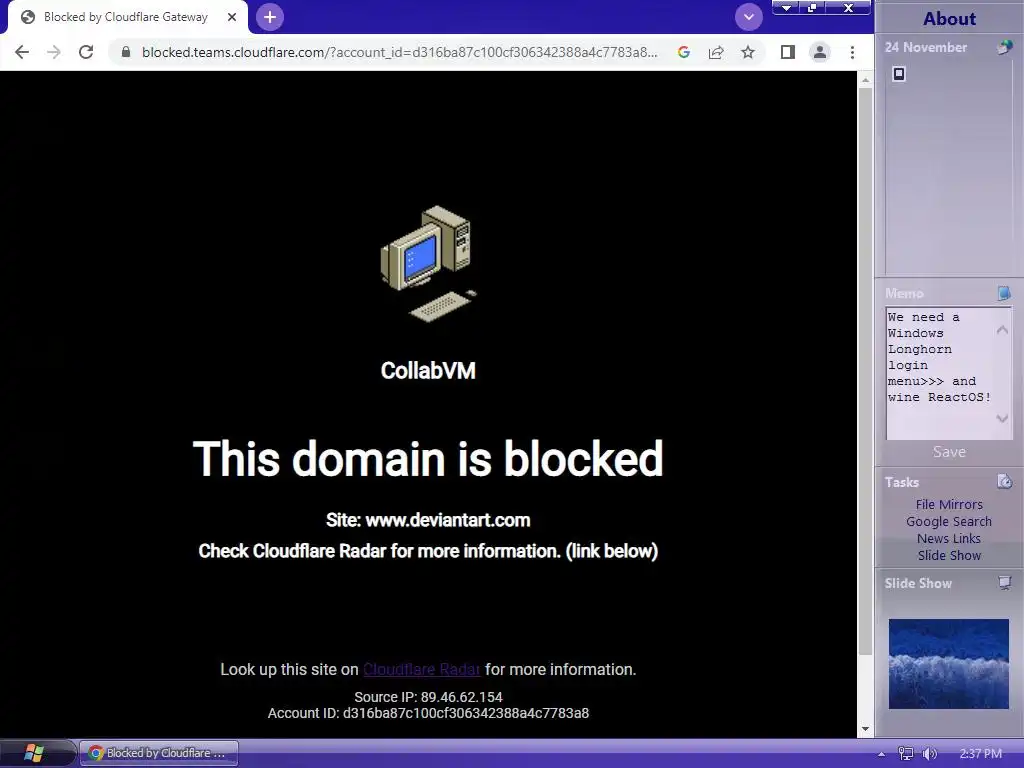
Task: Show hidden tray icons arrow
Action: pyautogui.click(x=881, y=754)
